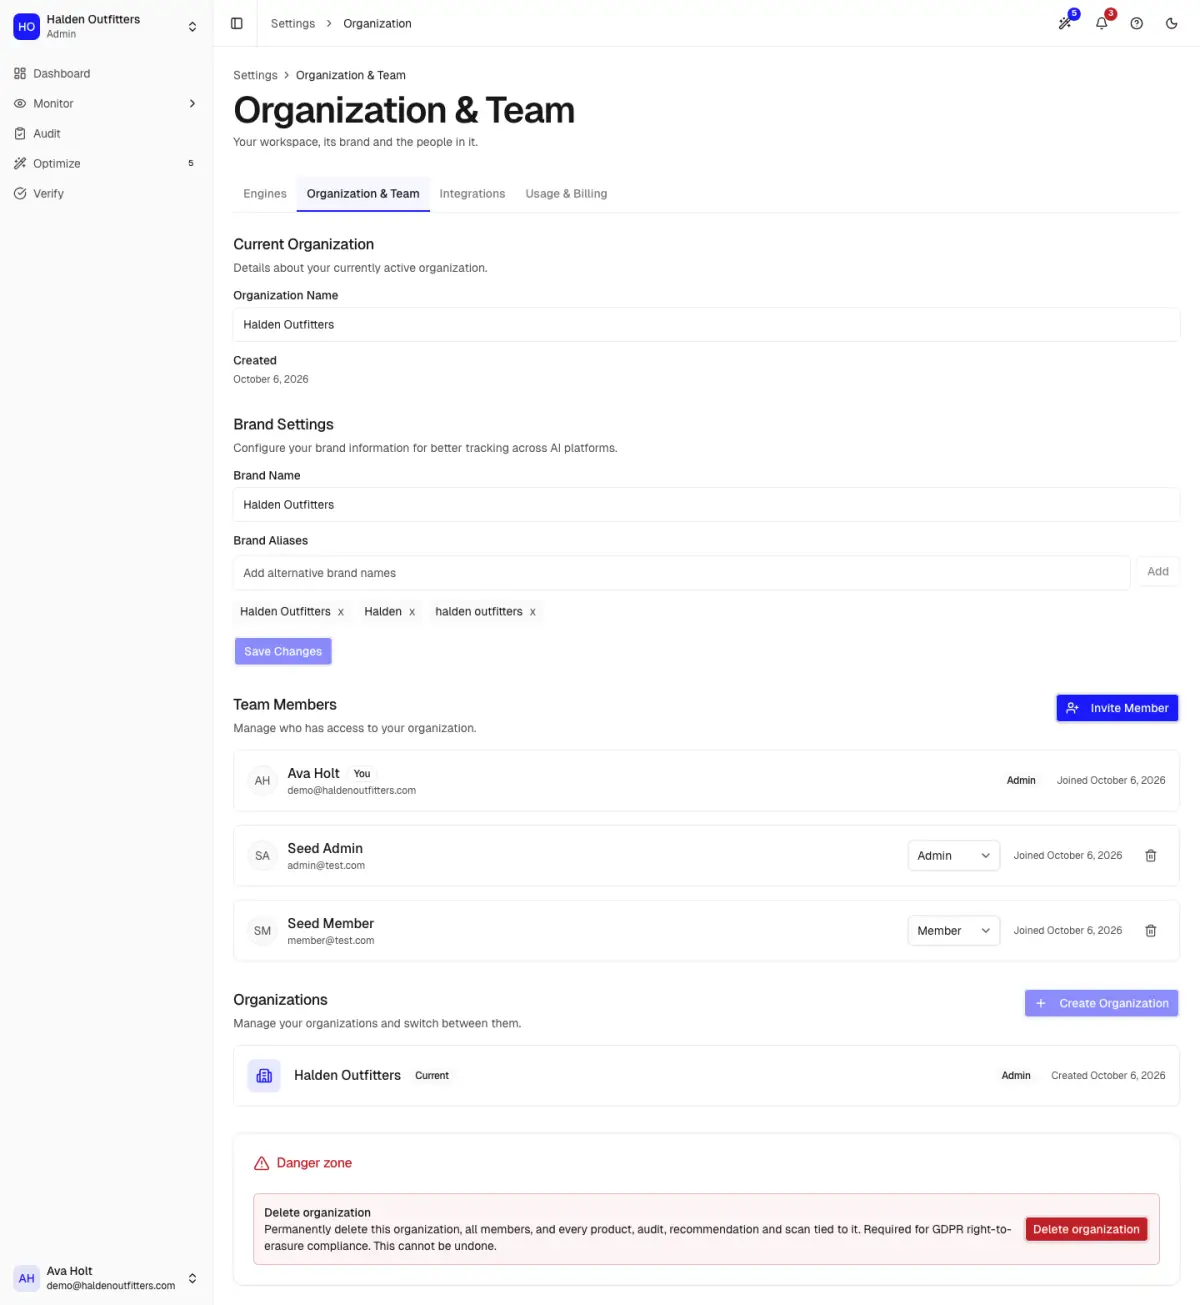Open the notifications bell

(1101, 23)
